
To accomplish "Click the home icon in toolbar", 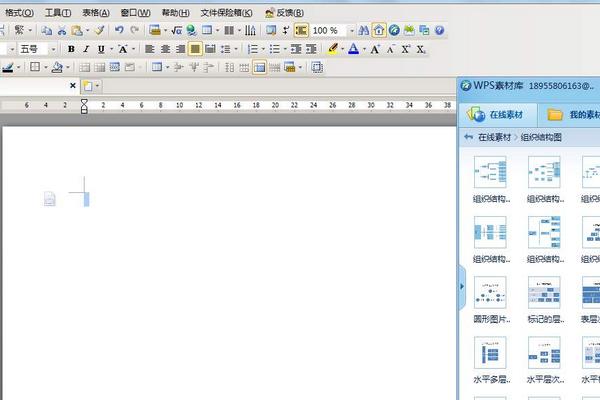I will click(x=379, y=31).
